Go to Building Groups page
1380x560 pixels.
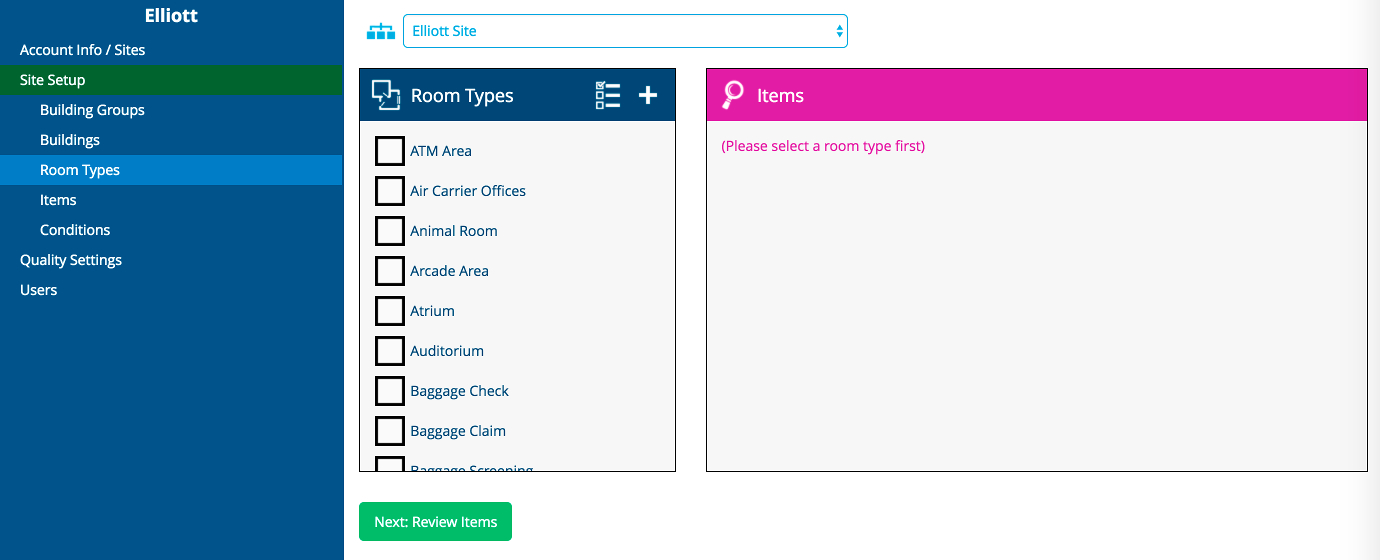(92, 110)
